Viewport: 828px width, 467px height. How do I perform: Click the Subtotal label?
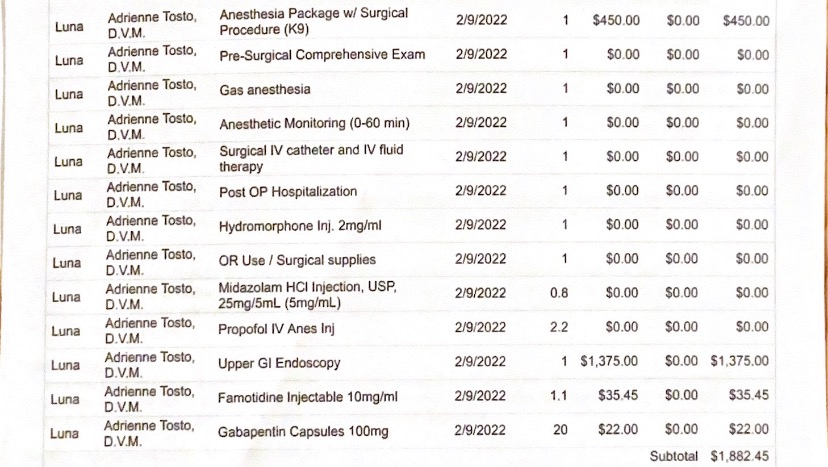click(675, 455)
